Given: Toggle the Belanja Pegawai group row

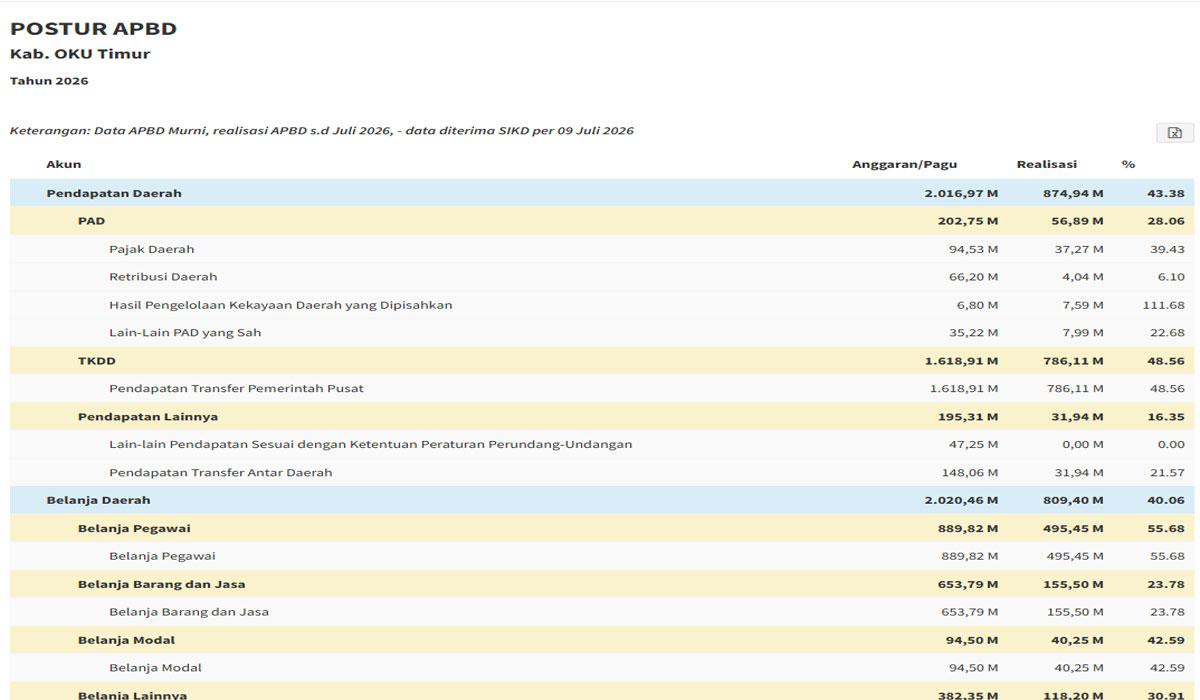Looking at the screenshot, I should click(x=602, y=528).
